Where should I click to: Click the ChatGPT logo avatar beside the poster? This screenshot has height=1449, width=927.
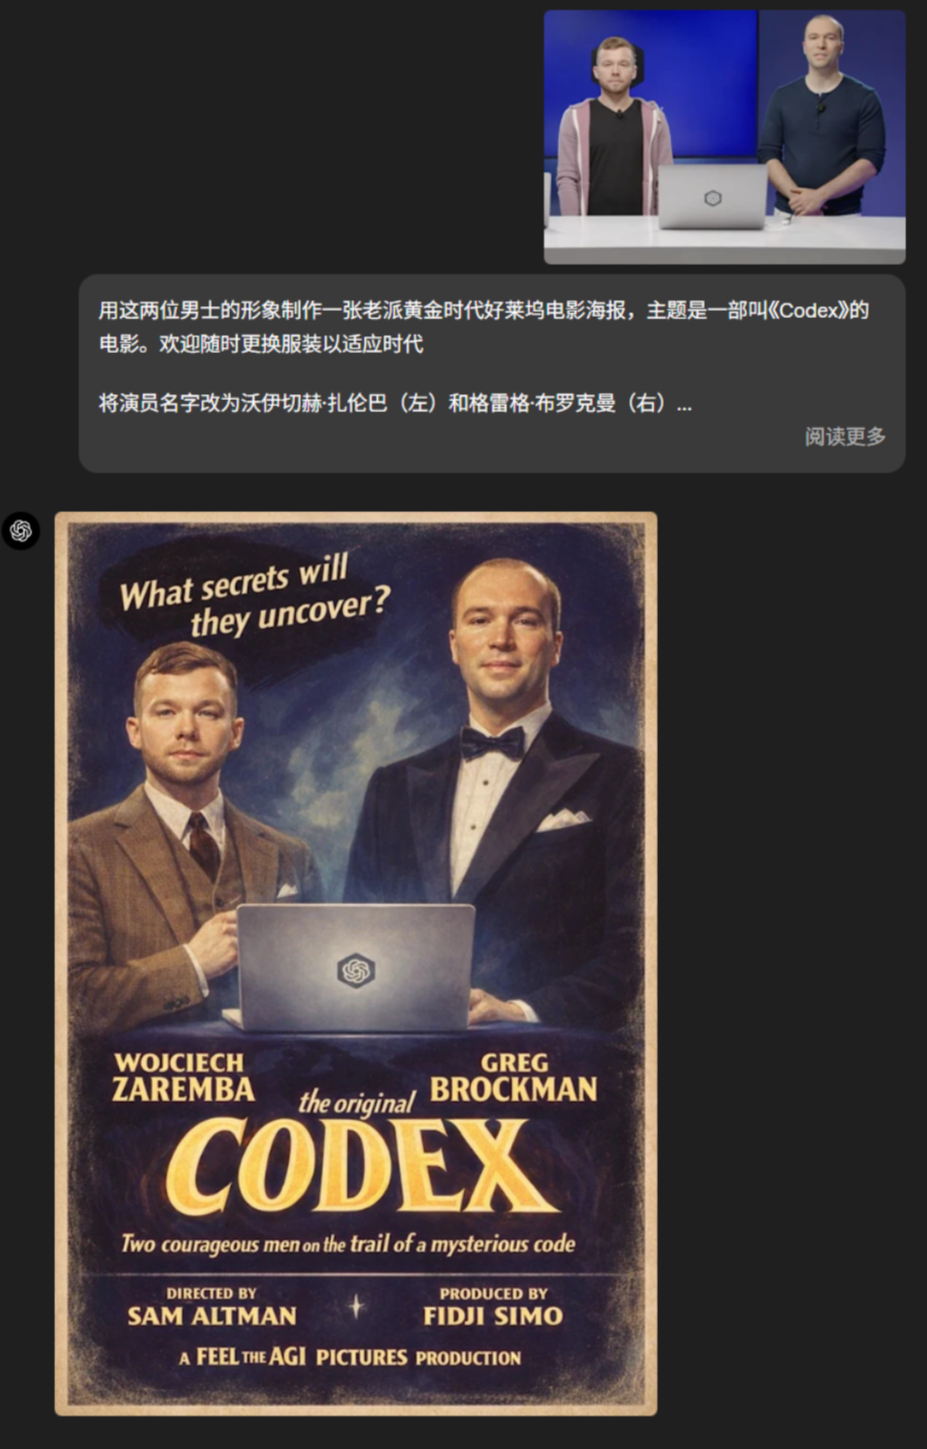point(21,531)
